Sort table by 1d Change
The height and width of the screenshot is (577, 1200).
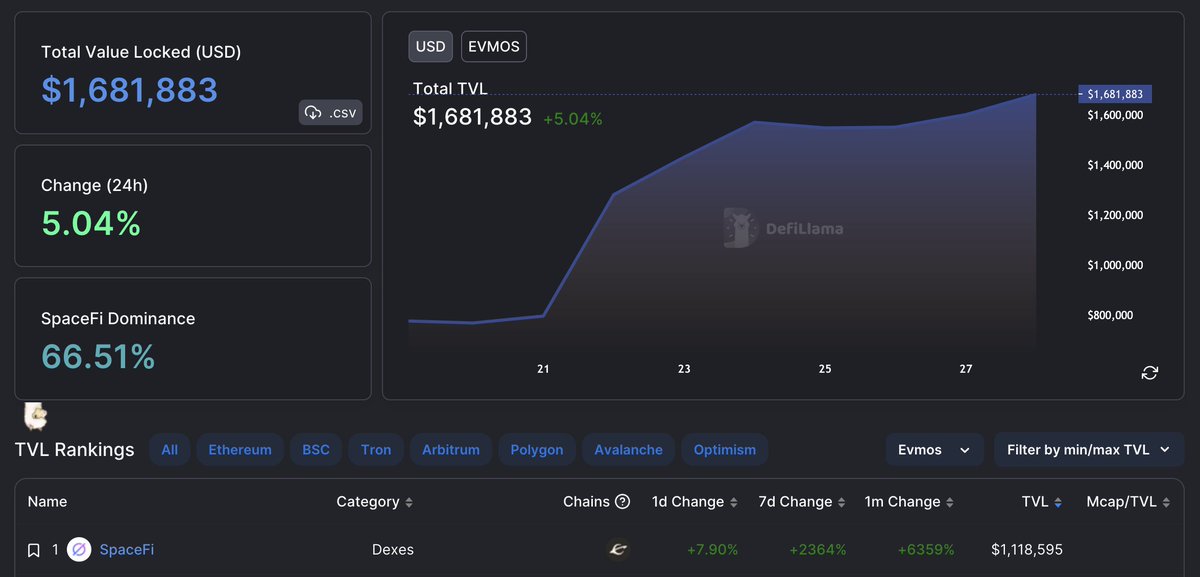tap(695, 502)
